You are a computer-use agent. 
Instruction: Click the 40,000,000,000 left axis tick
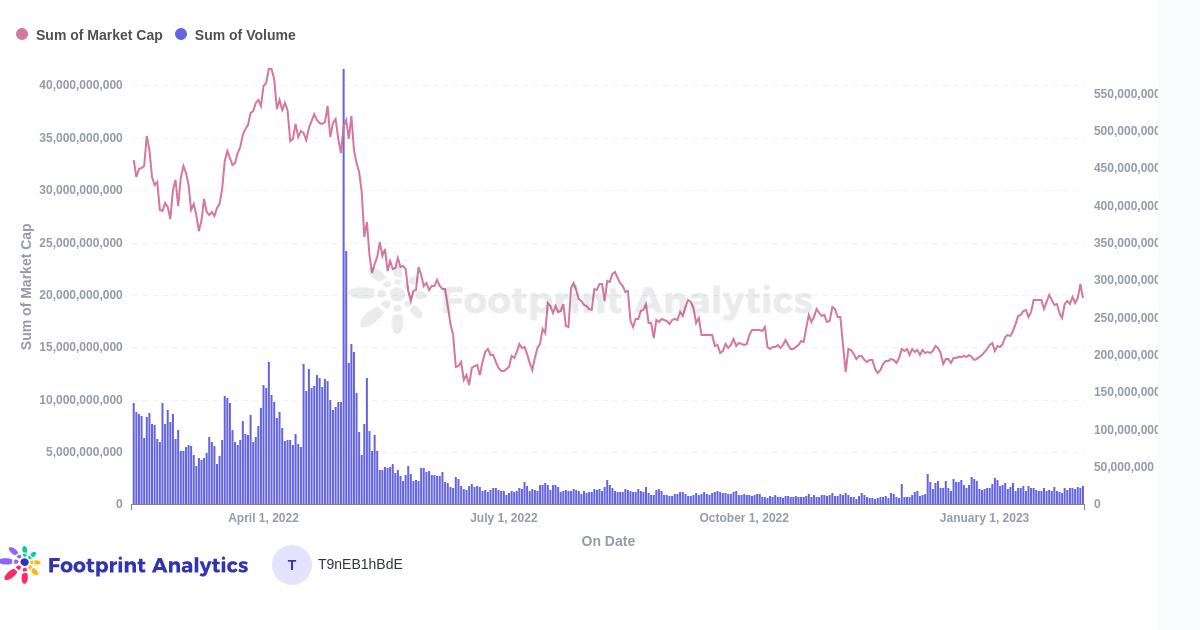pyautogui.click(x=81, y=85)
